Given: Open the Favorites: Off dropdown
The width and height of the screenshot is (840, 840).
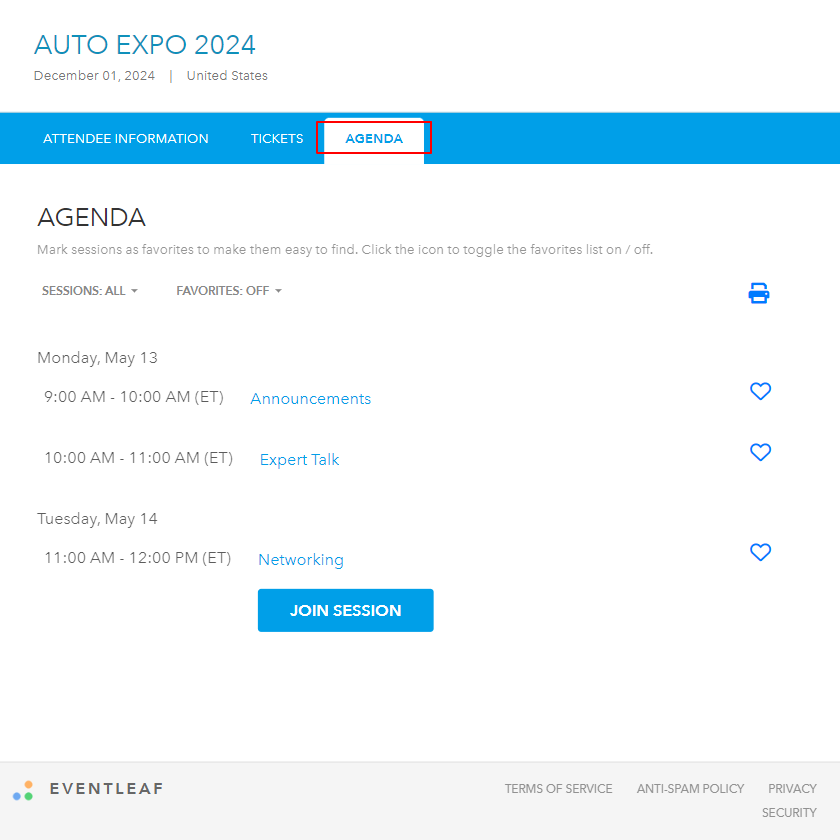Looking at the screenshot, I should pyautogui.click(x=229, y=291).
